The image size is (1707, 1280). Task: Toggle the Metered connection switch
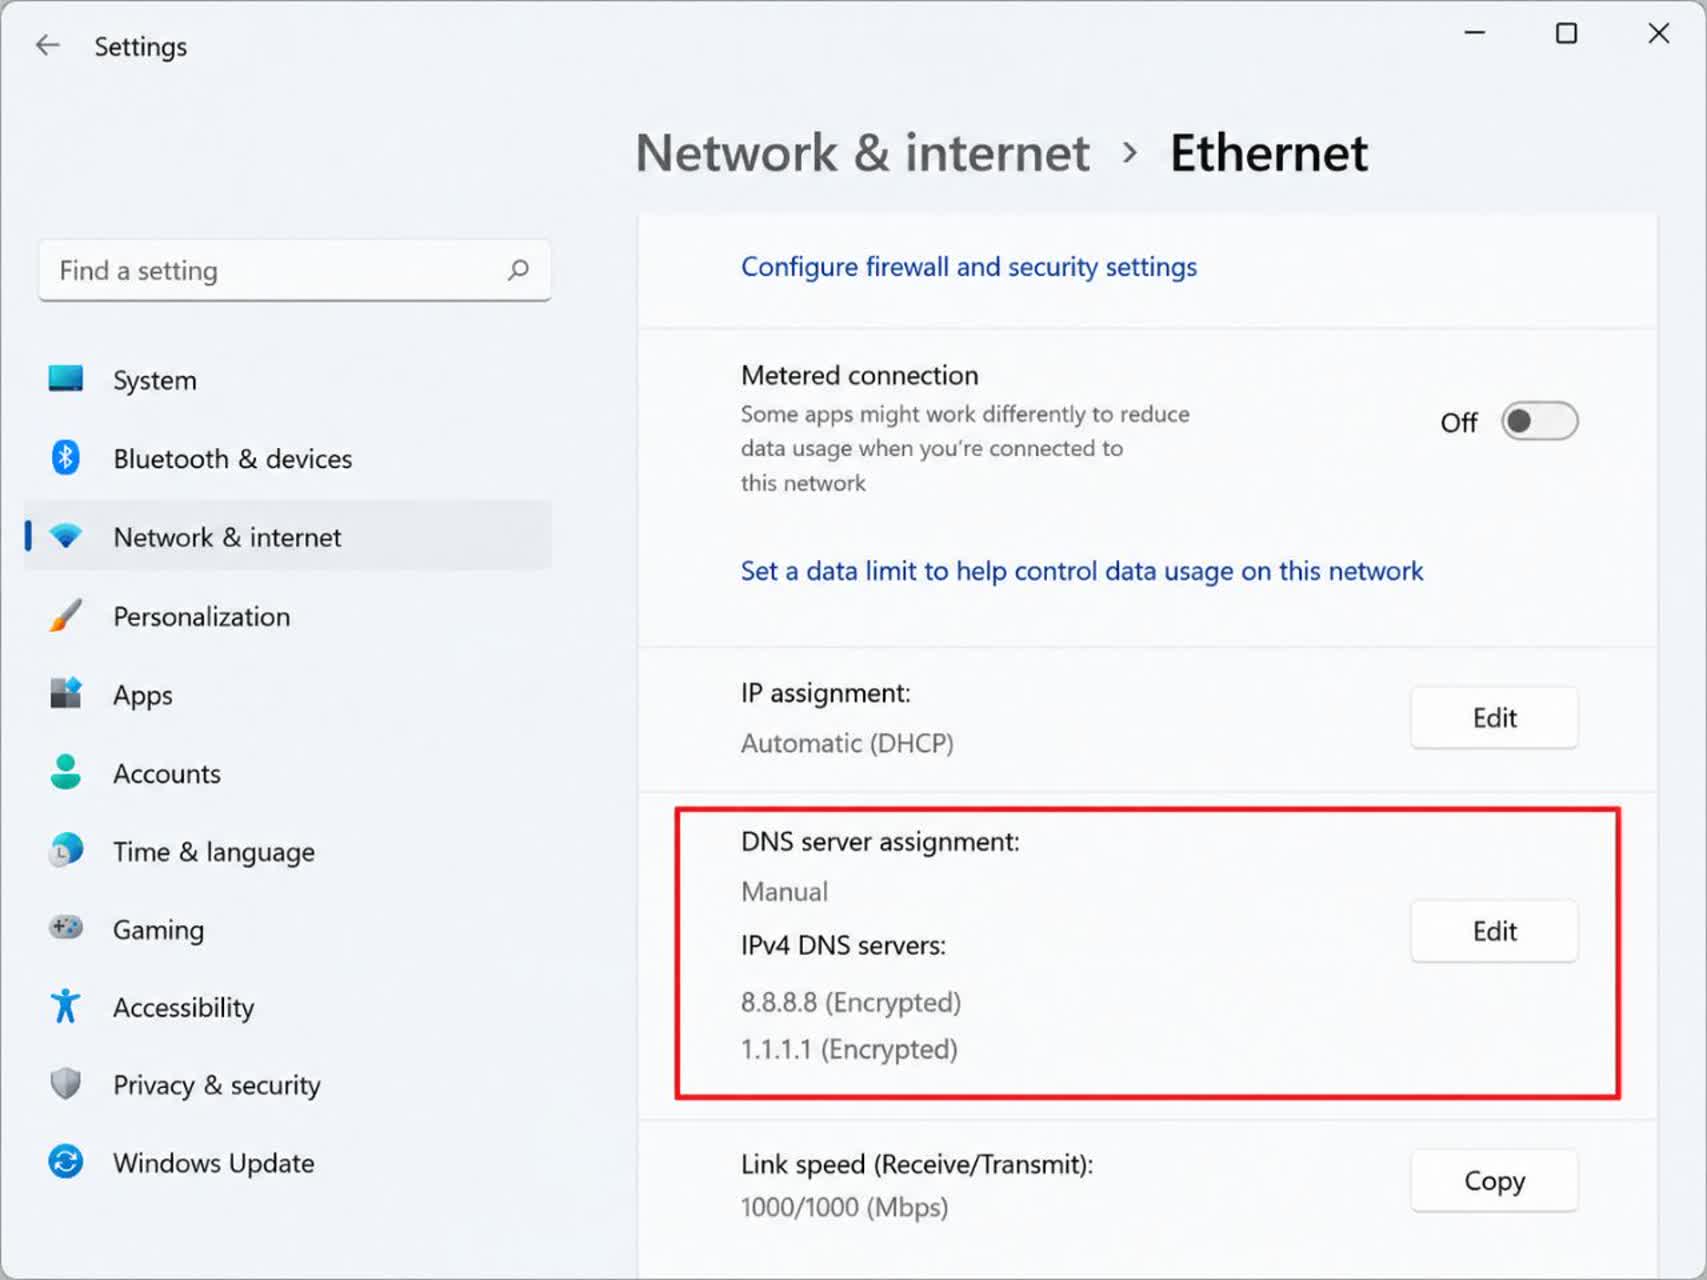(1539, 422)
